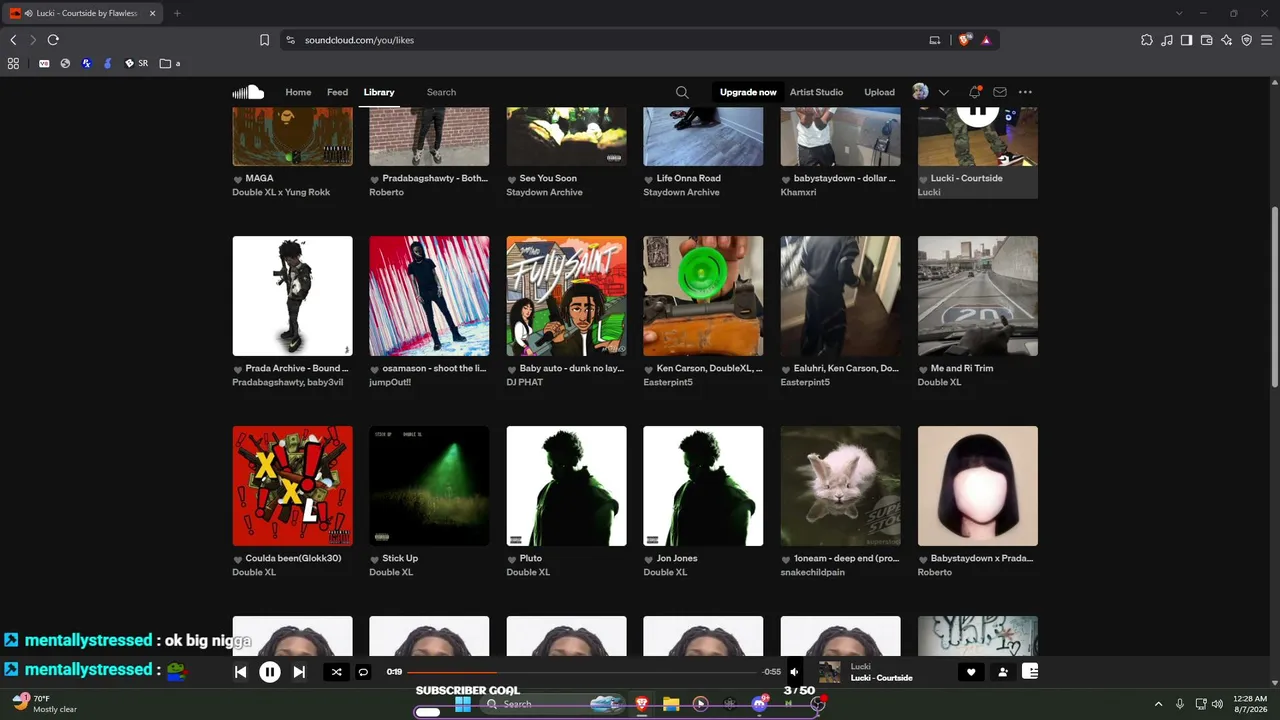The image size is (1280, 720).
Task: Open the Brave VPN shield icon
Action: click(x=1246, y=40)
